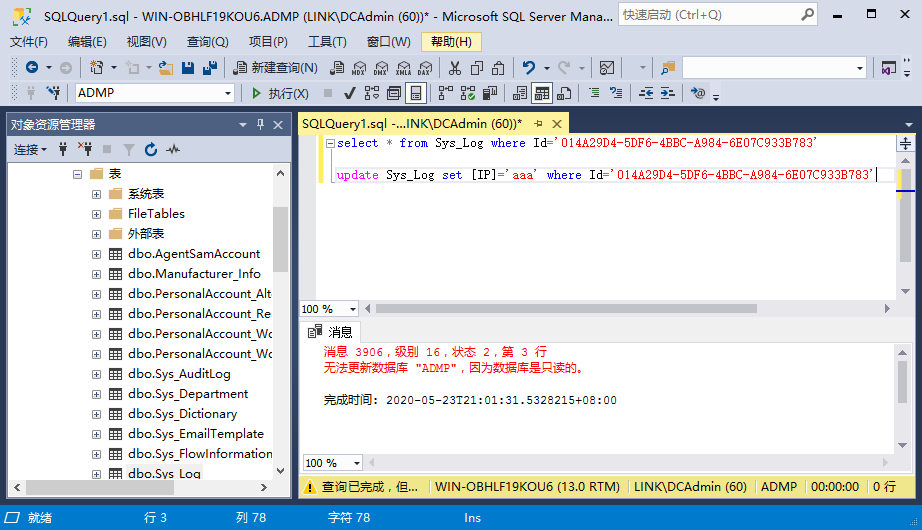Expand the FileTables folder
922x530 pixels.
tap(96, 214)
